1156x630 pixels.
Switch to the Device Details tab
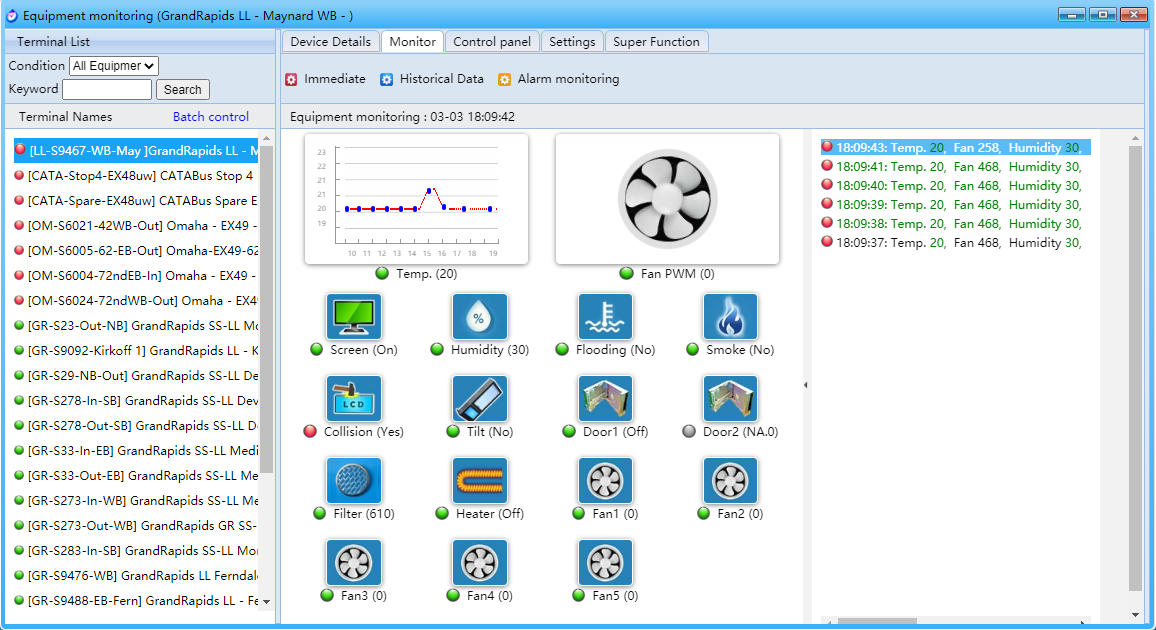pyautogui.click(x=330, y=42)
